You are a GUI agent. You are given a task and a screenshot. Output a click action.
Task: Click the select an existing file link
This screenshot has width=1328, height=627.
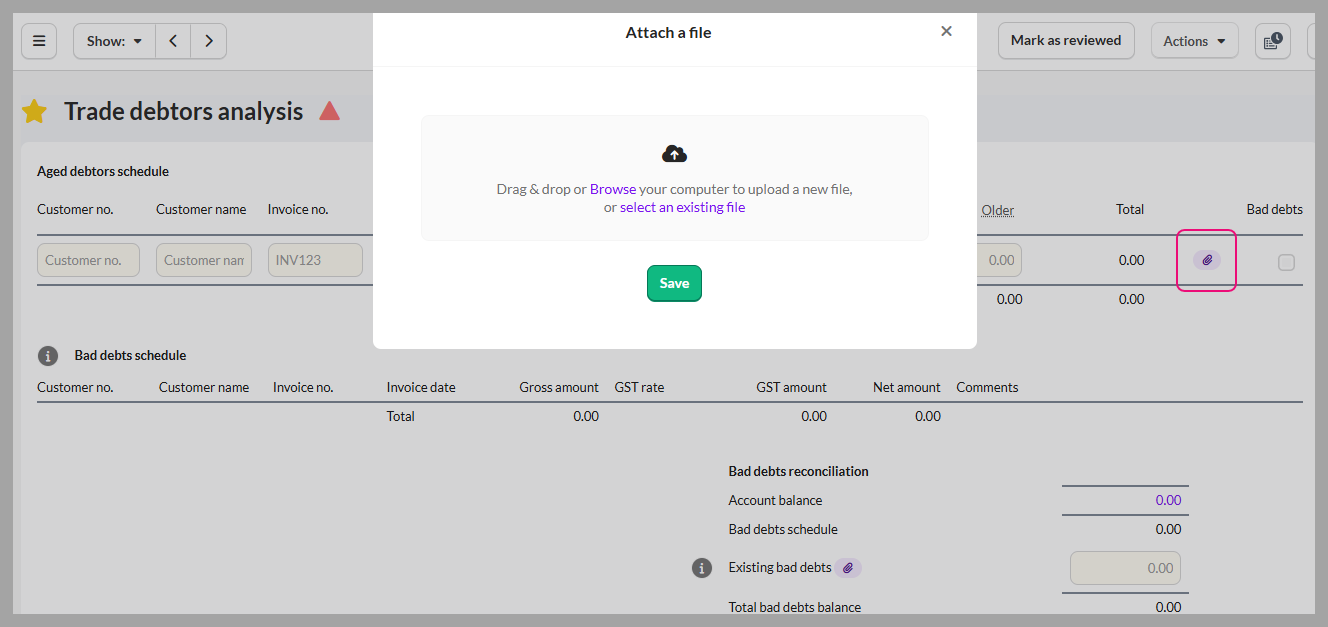pyautogui.click(x=682, y=208)
